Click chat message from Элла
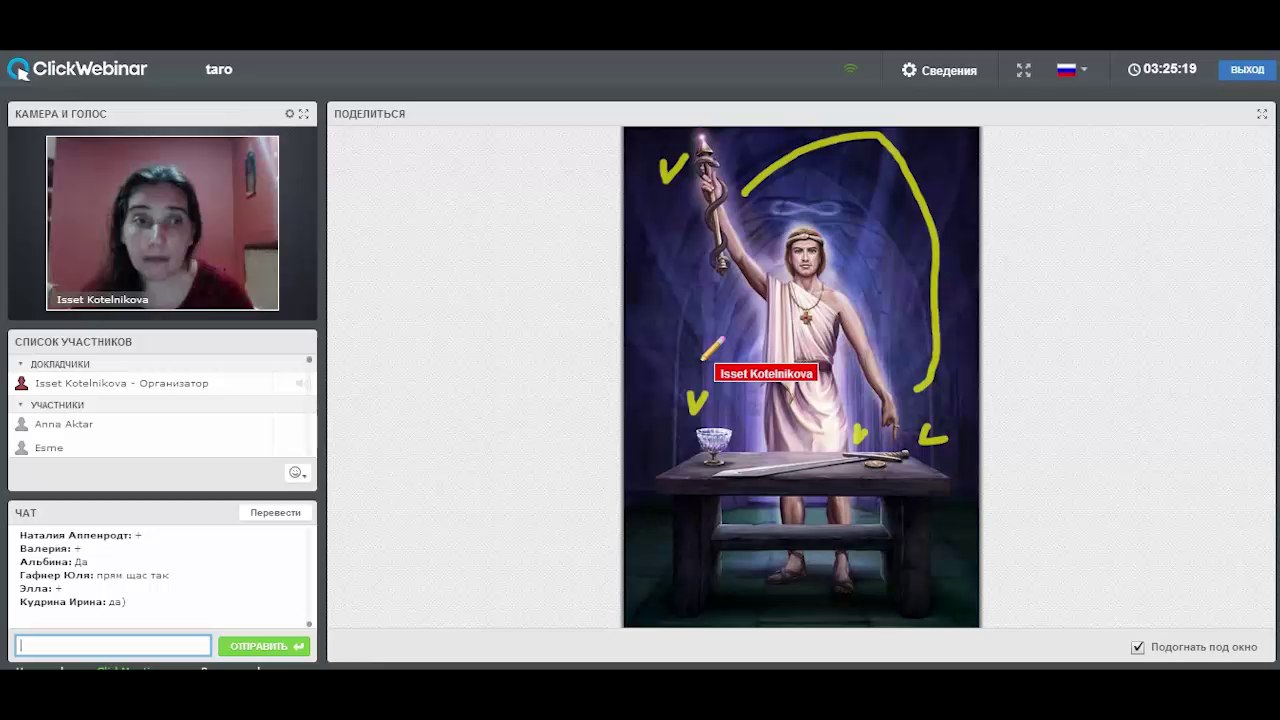The width and height of the screenshot is (1280, 720). pyautogui.click(x=41, y=588)
